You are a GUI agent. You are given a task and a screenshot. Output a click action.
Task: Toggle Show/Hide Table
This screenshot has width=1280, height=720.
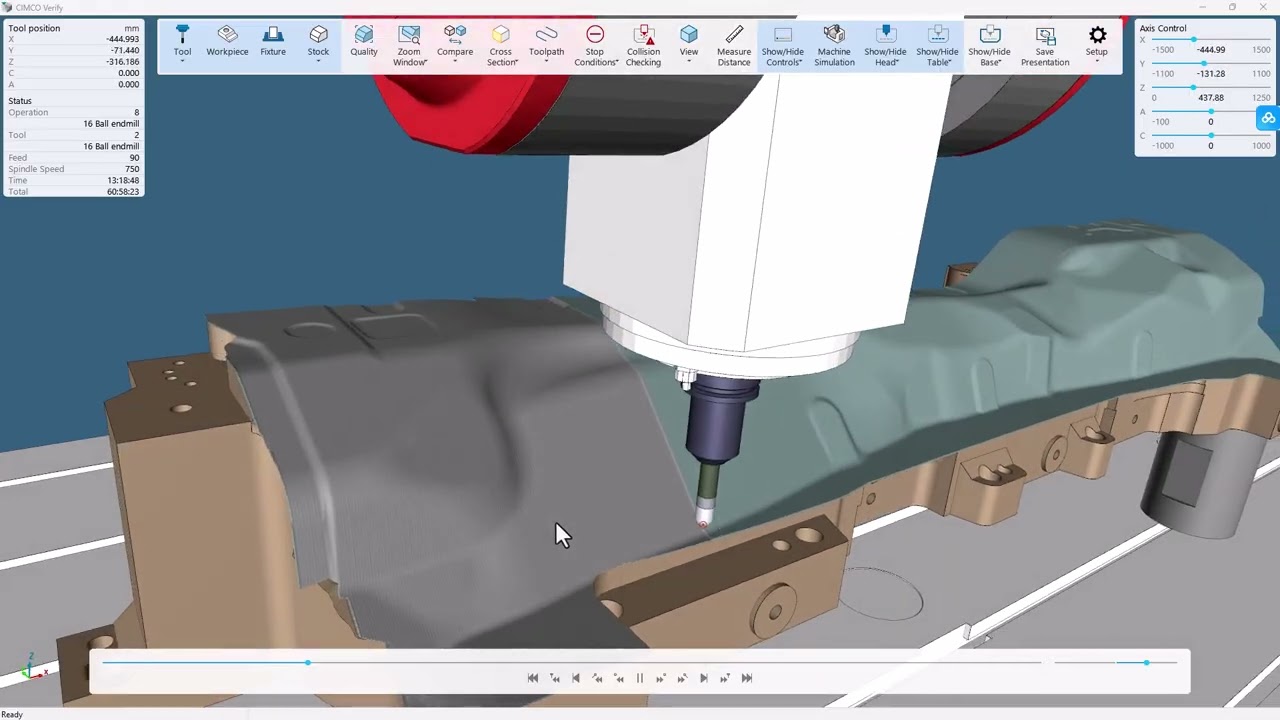pyautogui.click(x=937, y=46)
